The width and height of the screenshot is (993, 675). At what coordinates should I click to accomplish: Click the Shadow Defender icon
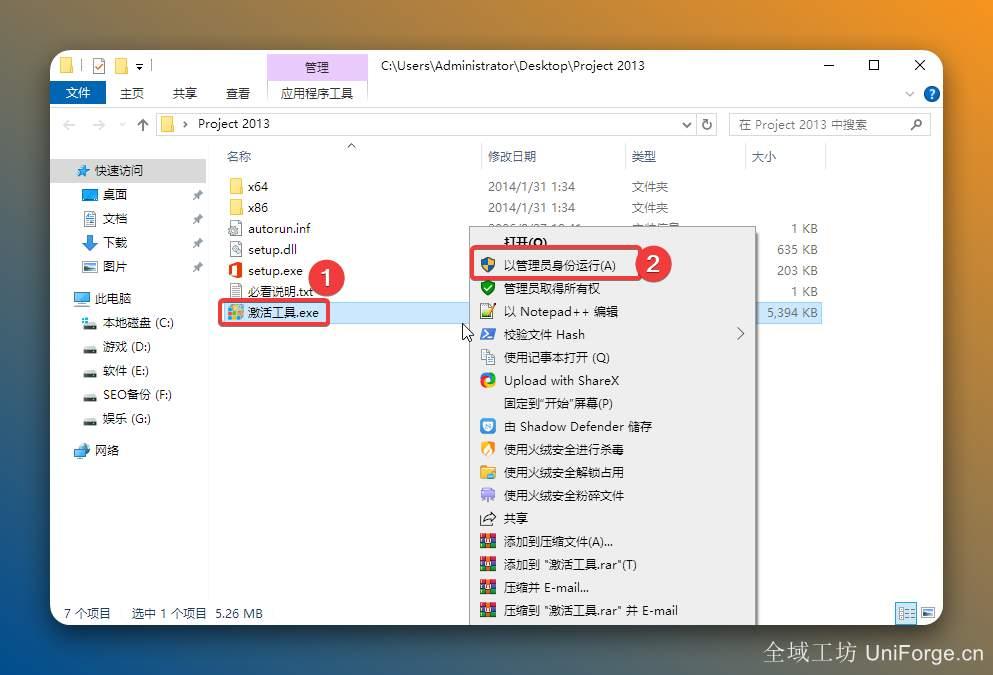(x=488, y=426)
